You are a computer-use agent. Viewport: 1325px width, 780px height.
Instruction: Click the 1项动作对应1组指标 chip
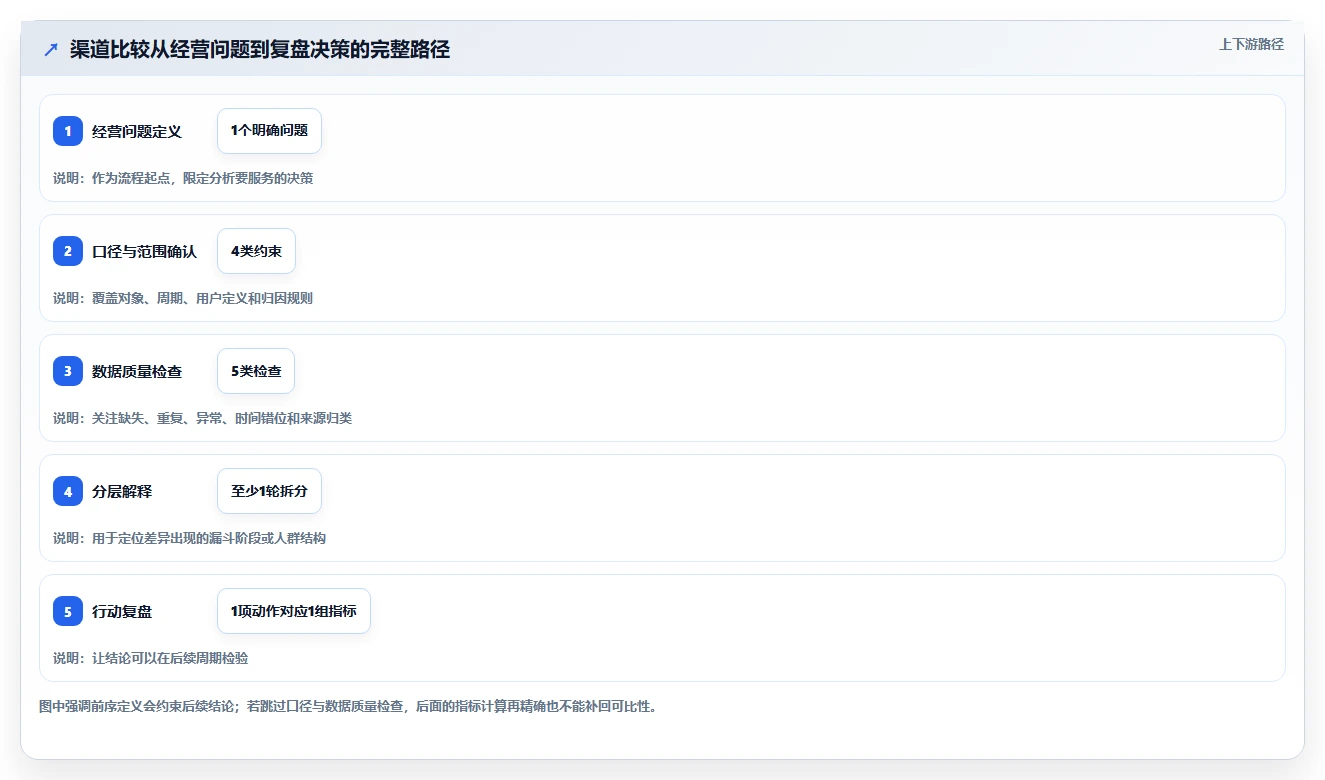point(294,611)
